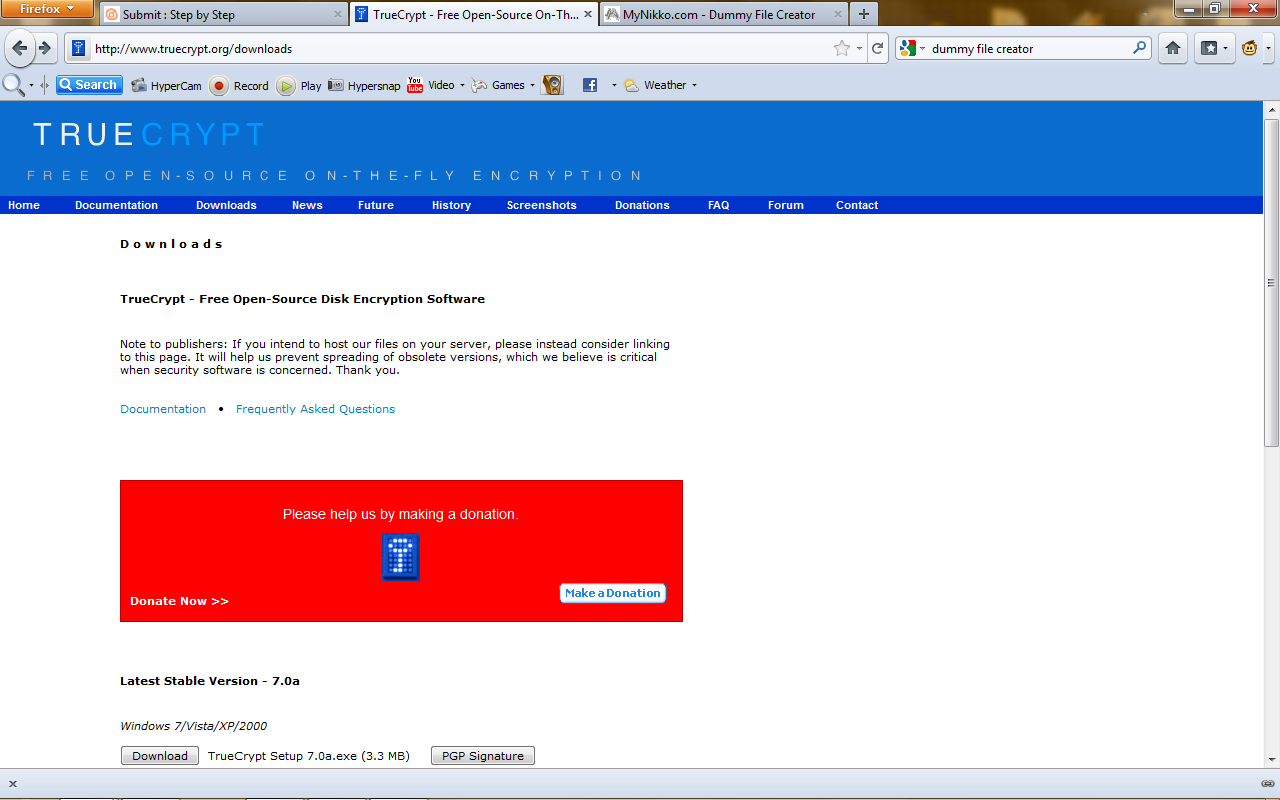1280x800 pixels.
Task: Open the Downloads navigation menu item
Action: click(x=226, y=205)
